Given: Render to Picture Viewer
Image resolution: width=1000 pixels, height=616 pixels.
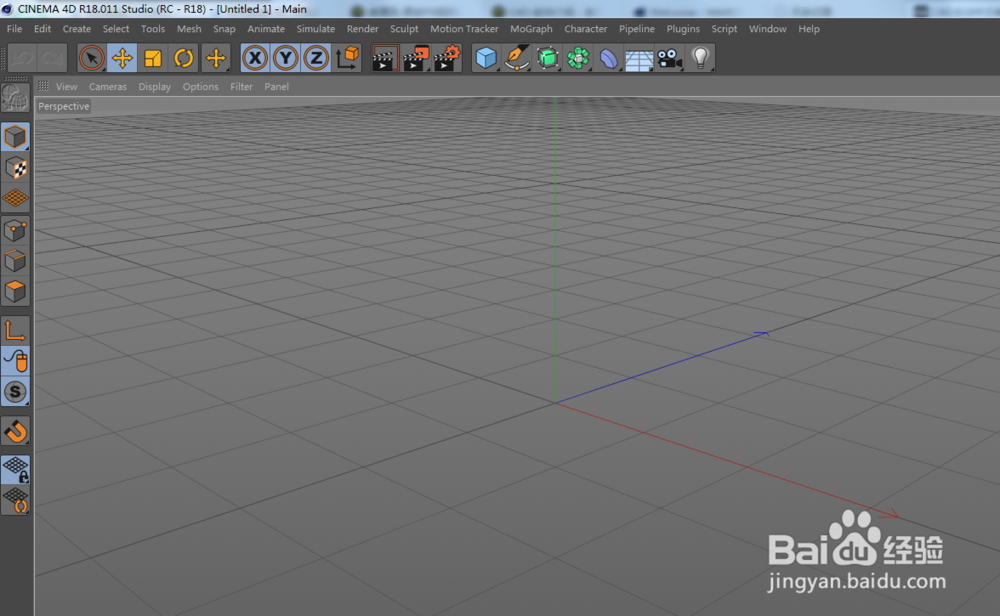Looking at the screenshot, I should [416, 59].
